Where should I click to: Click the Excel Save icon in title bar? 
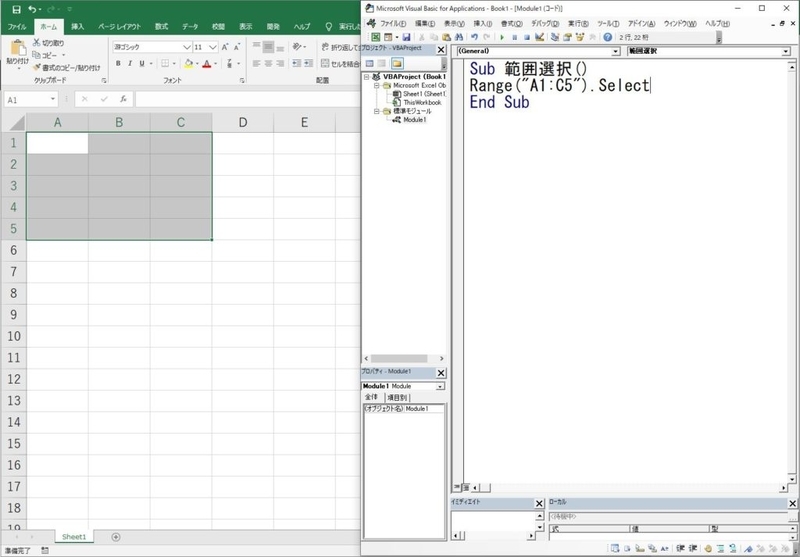pos(16,9)
